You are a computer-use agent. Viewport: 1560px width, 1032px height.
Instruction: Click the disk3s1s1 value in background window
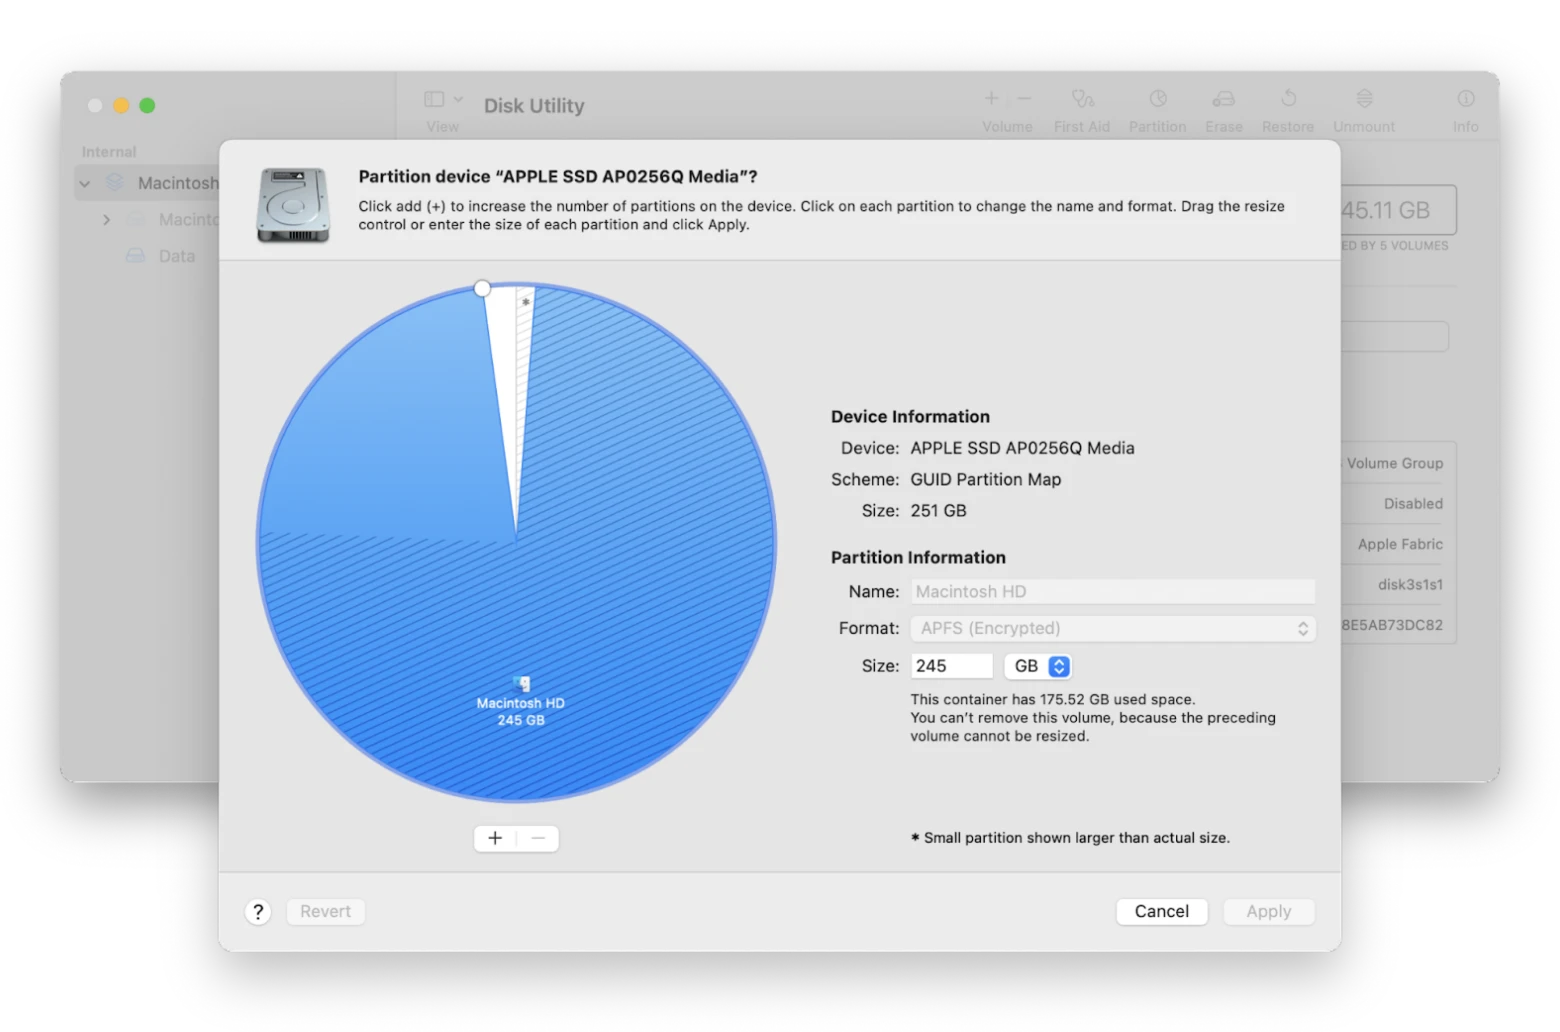1410,584
